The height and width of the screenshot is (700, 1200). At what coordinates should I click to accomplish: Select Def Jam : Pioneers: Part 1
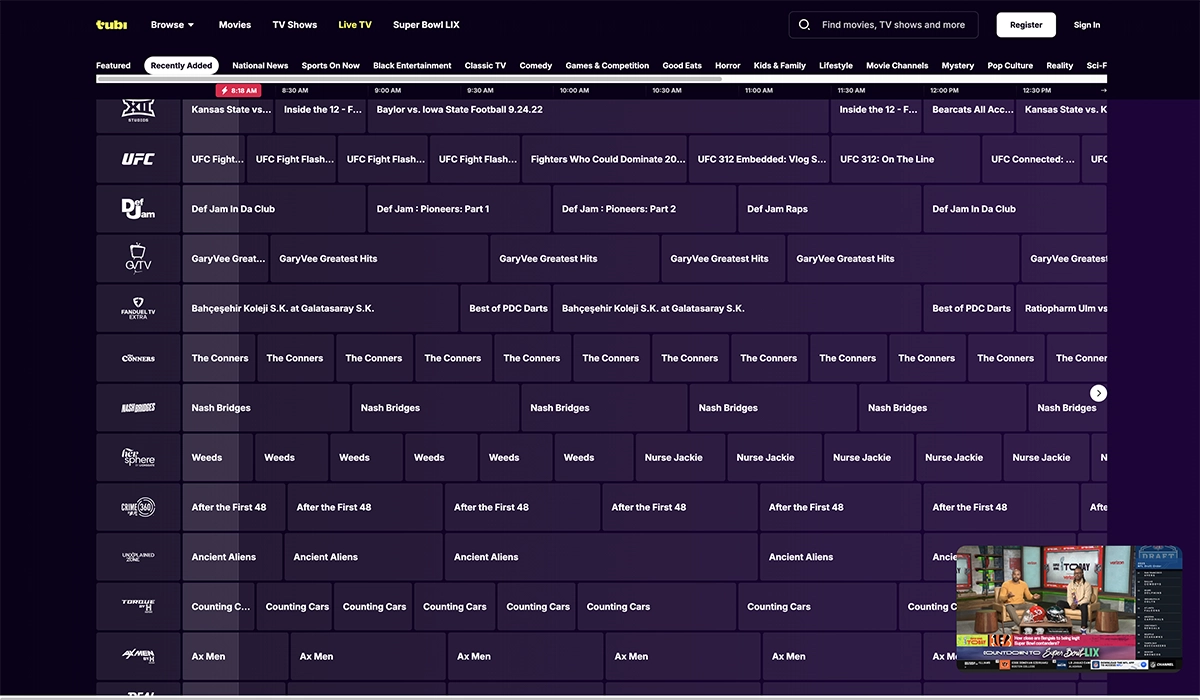(459, 209)
